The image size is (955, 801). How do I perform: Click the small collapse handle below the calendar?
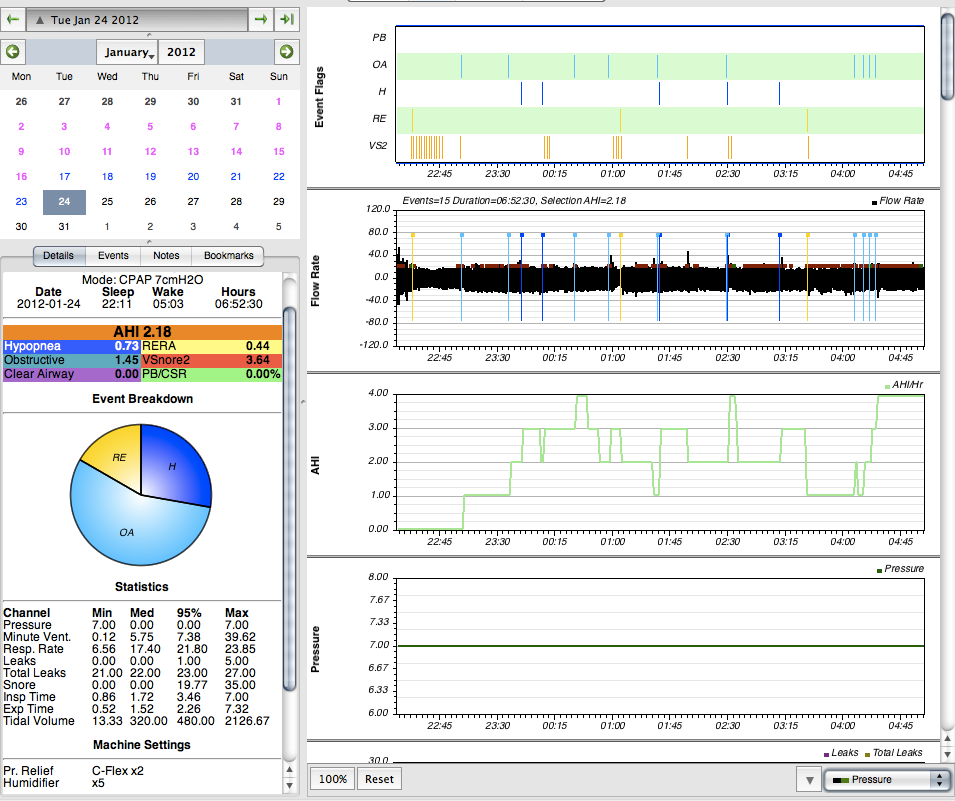coord(150,241)
